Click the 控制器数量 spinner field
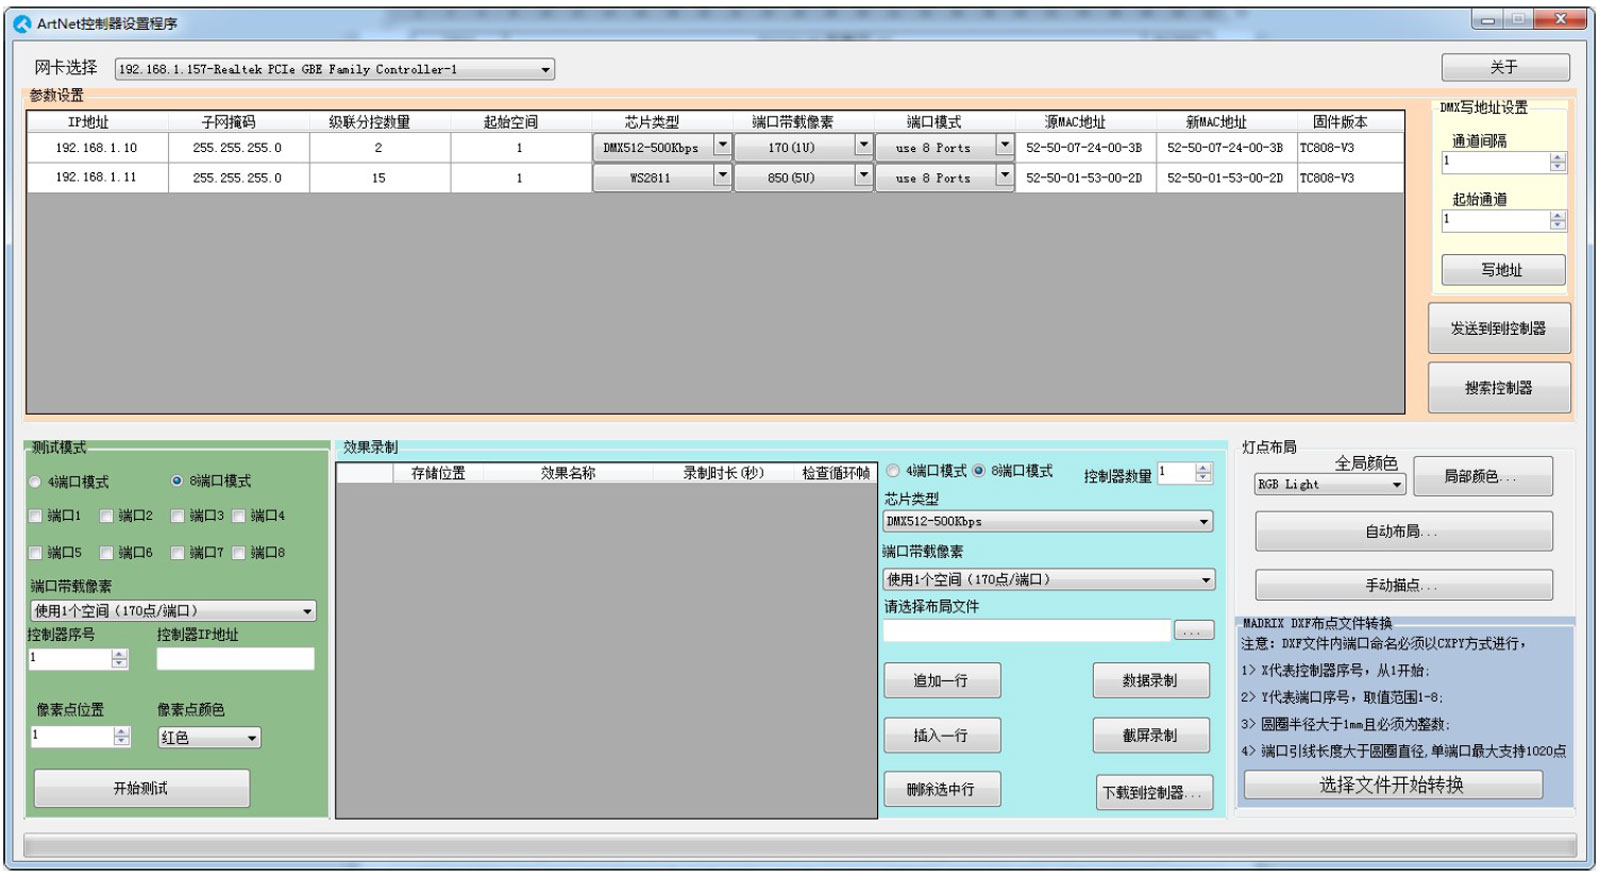The image size is (1600, 877). click(x=1185, y=473)
